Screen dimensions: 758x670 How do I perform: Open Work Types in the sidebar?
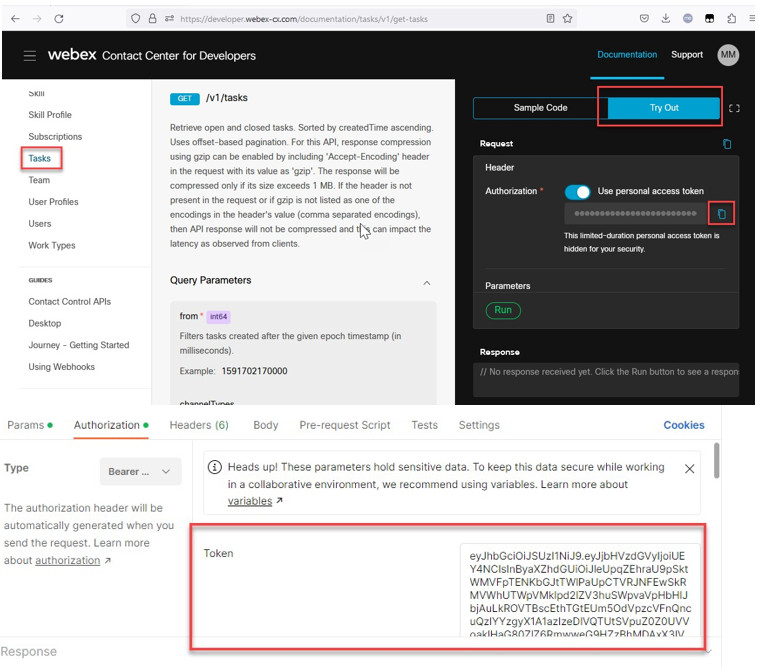point(52,245)
